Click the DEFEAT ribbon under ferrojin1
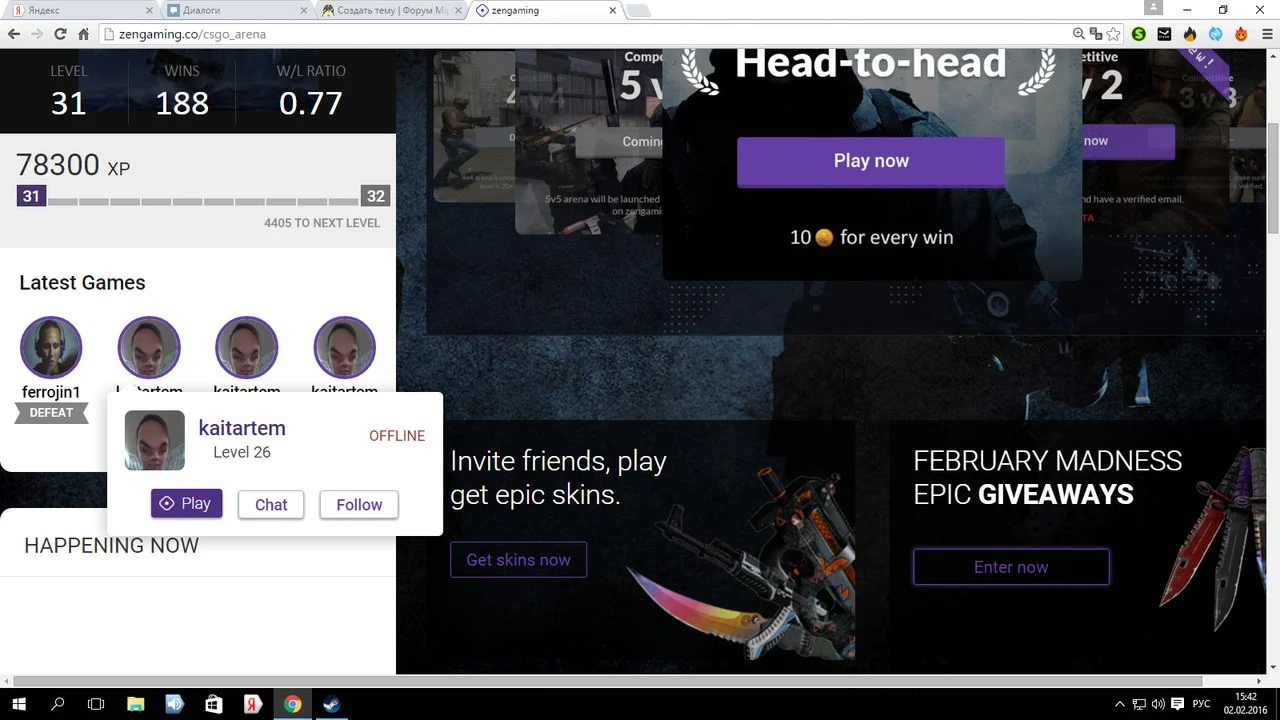 pos(51,413)
